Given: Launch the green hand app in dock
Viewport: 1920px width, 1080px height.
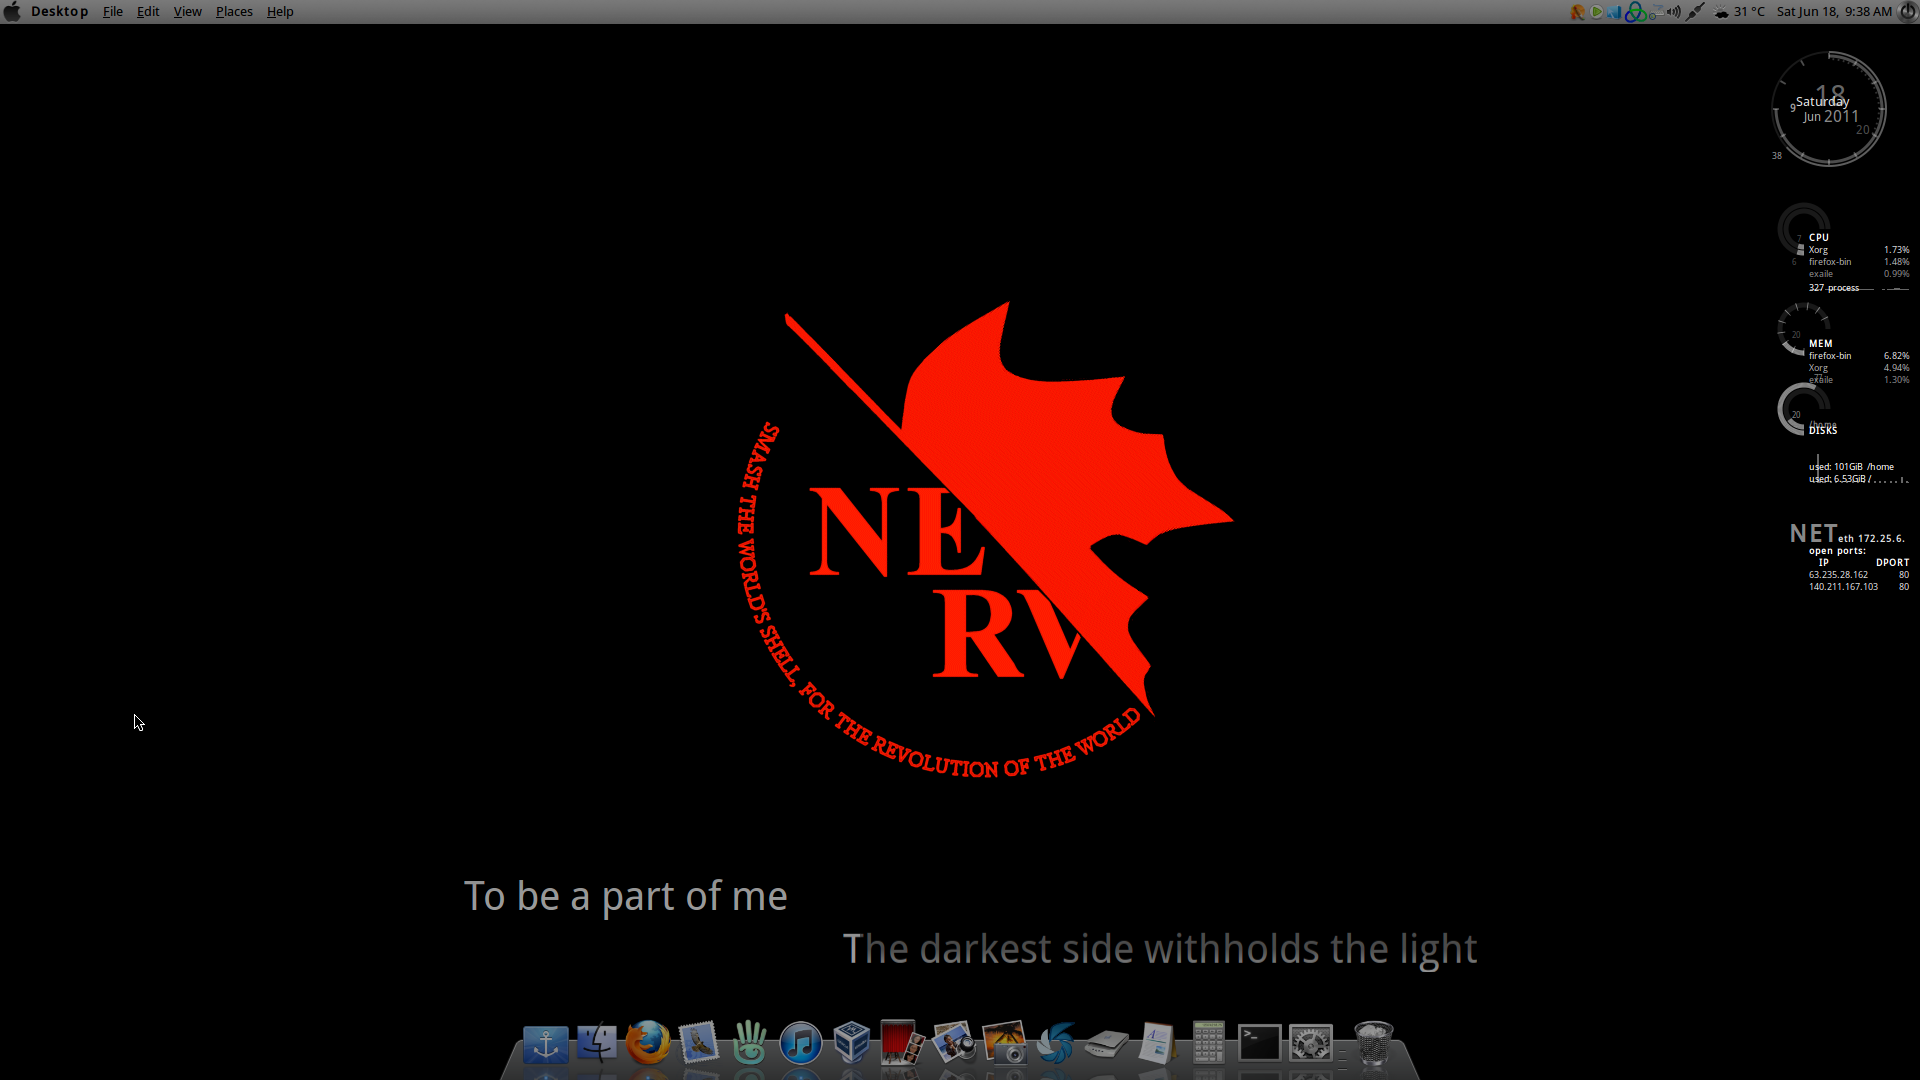Looking at the screenshot, I should [x=750, y=1043].
